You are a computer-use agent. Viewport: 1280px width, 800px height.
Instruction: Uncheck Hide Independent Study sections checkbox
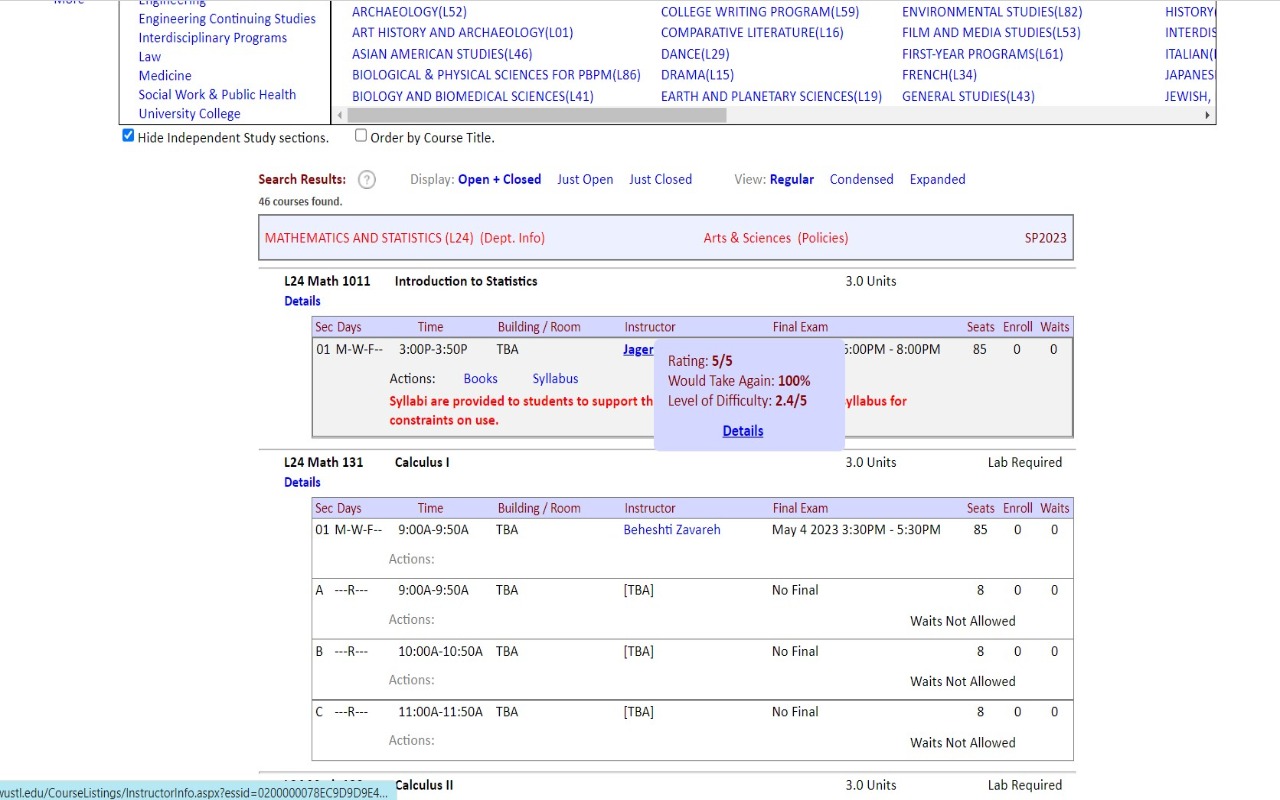click(128, 136)
